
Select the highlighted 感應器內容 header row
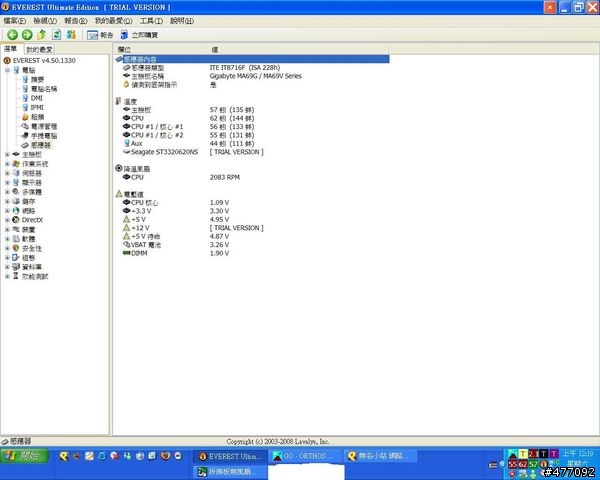252,59
